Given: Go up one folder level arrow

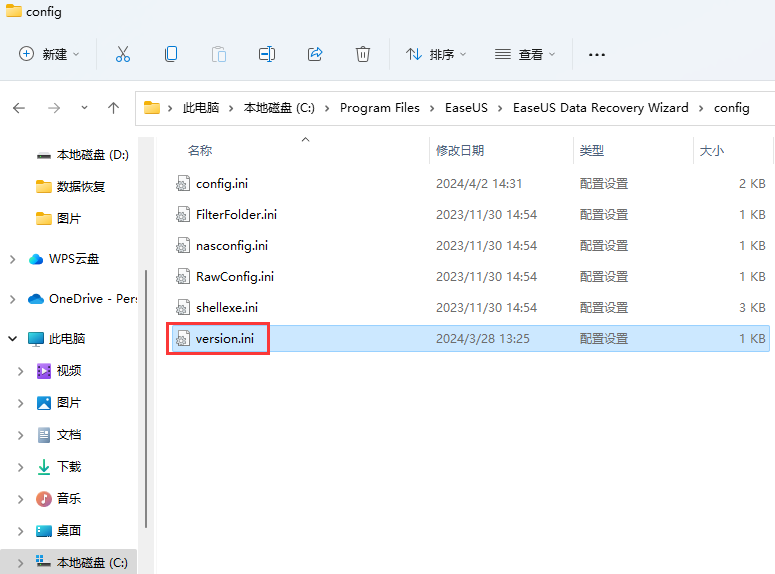Looking at the screenshot, I should coord(113,108).
